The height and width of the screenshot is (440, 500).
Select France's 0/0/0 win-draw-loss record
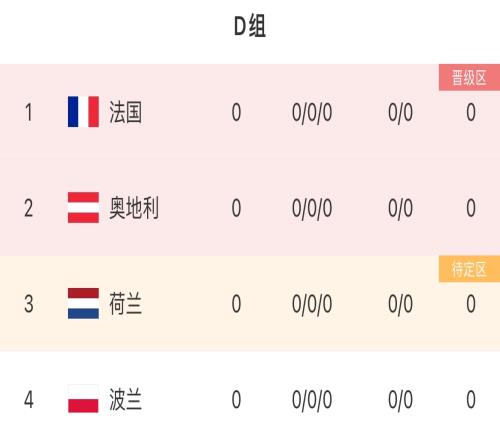(x=312, y=113)
